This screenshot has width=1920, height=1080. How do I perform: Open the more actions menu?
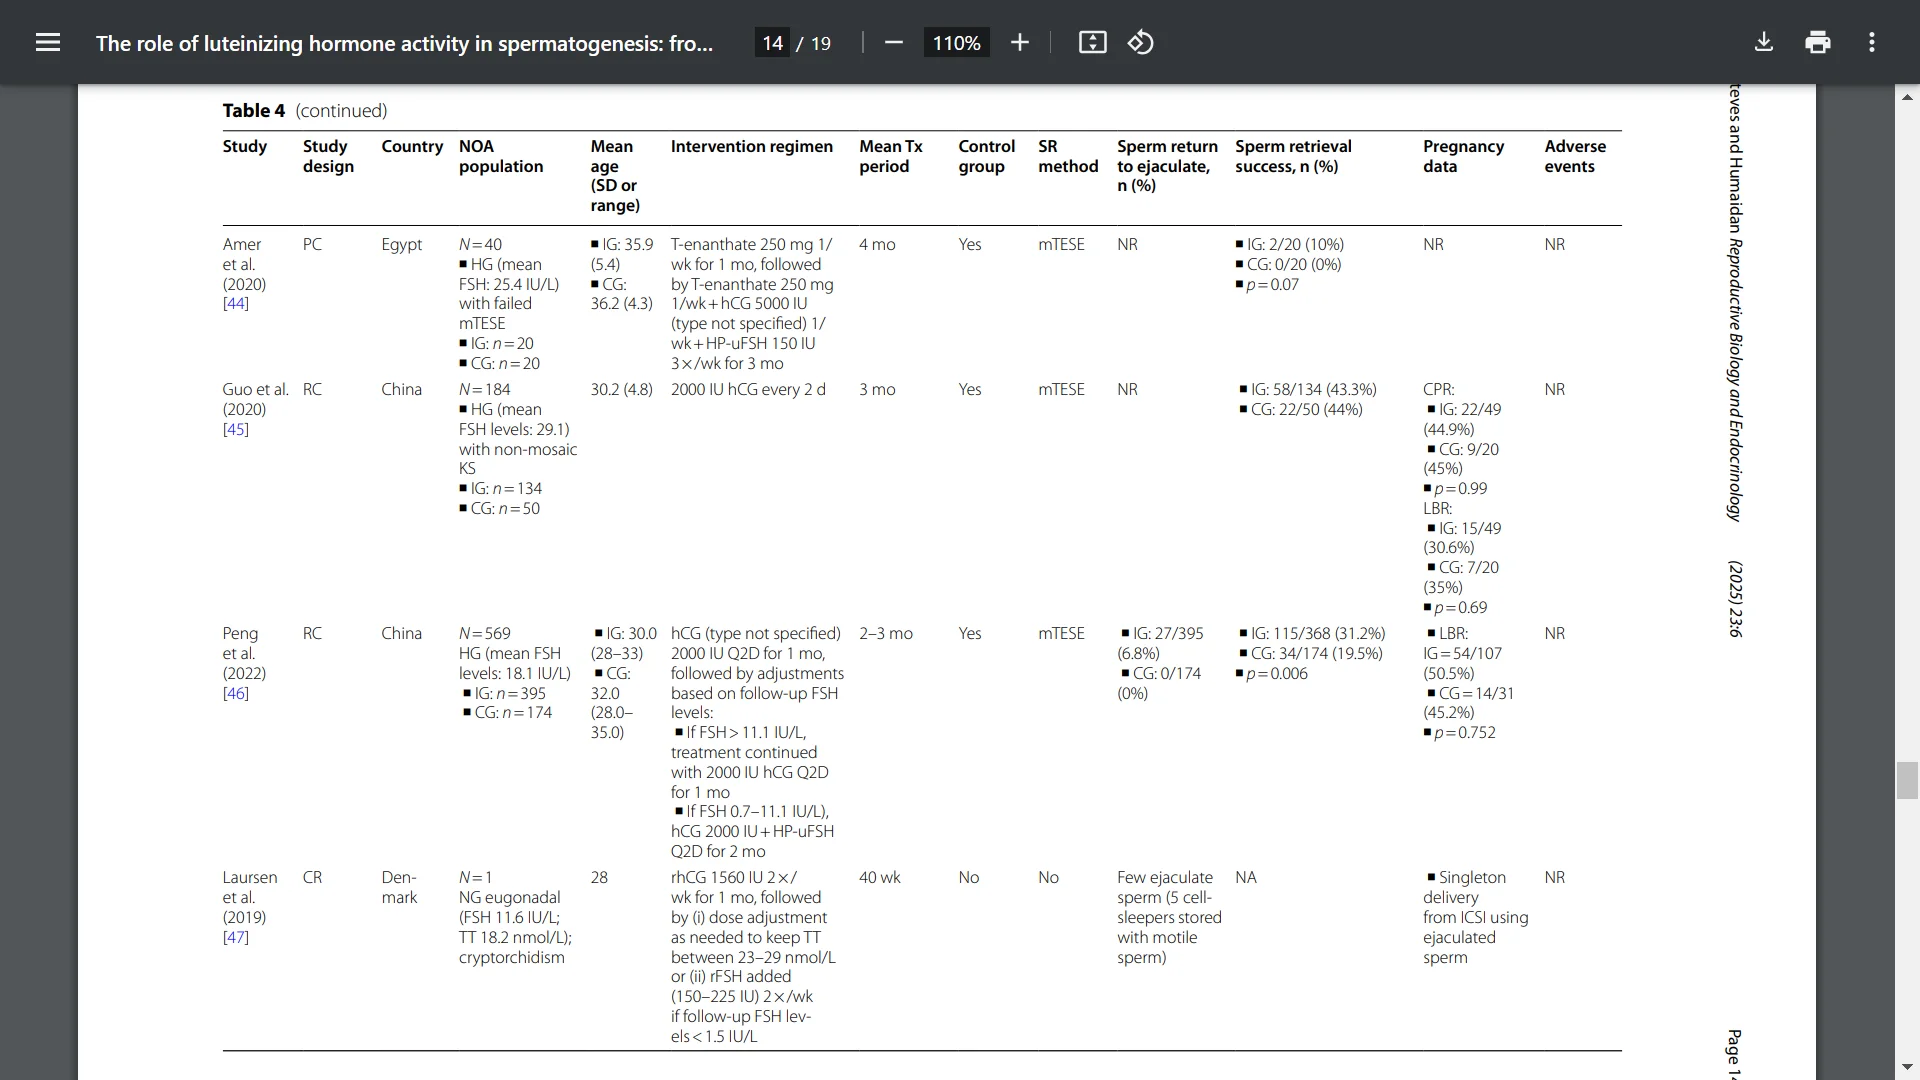(1872, 42)
